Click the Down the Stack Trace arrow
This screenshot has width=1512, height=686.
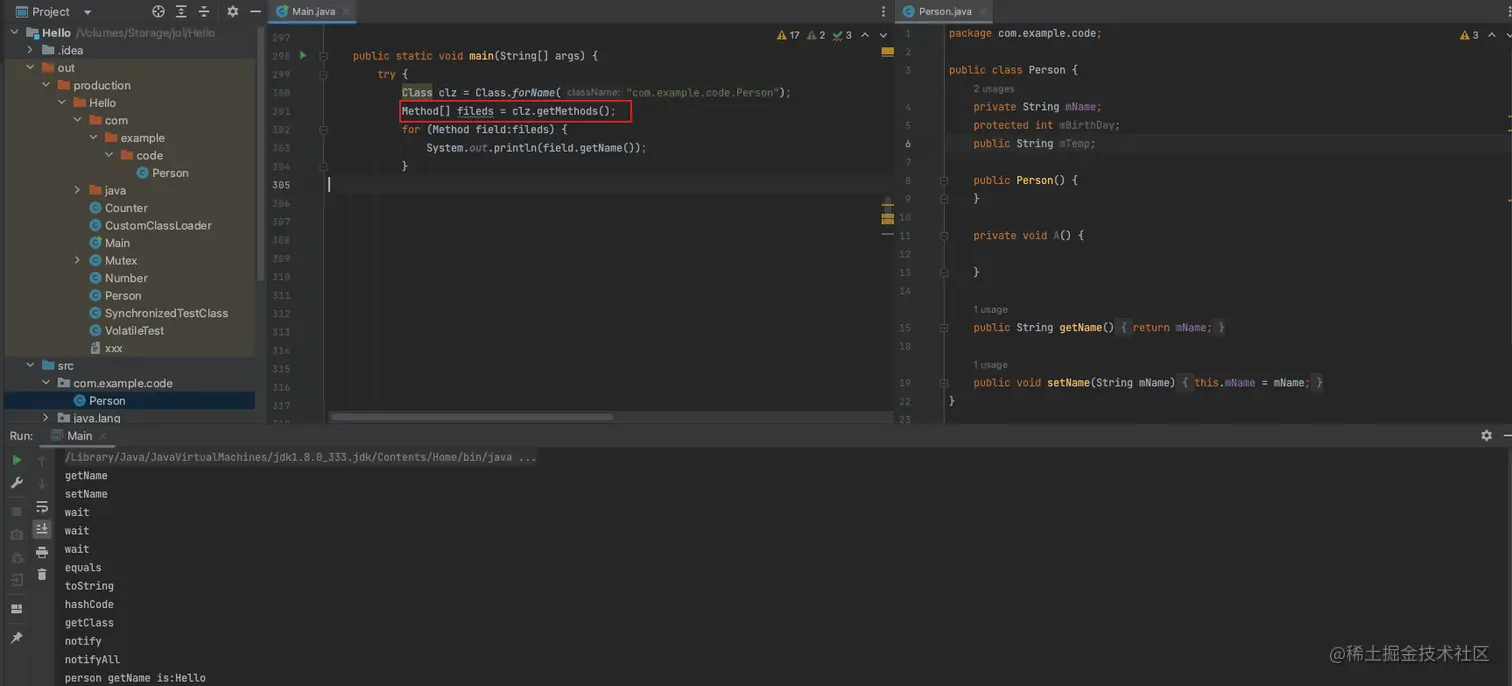42,483
